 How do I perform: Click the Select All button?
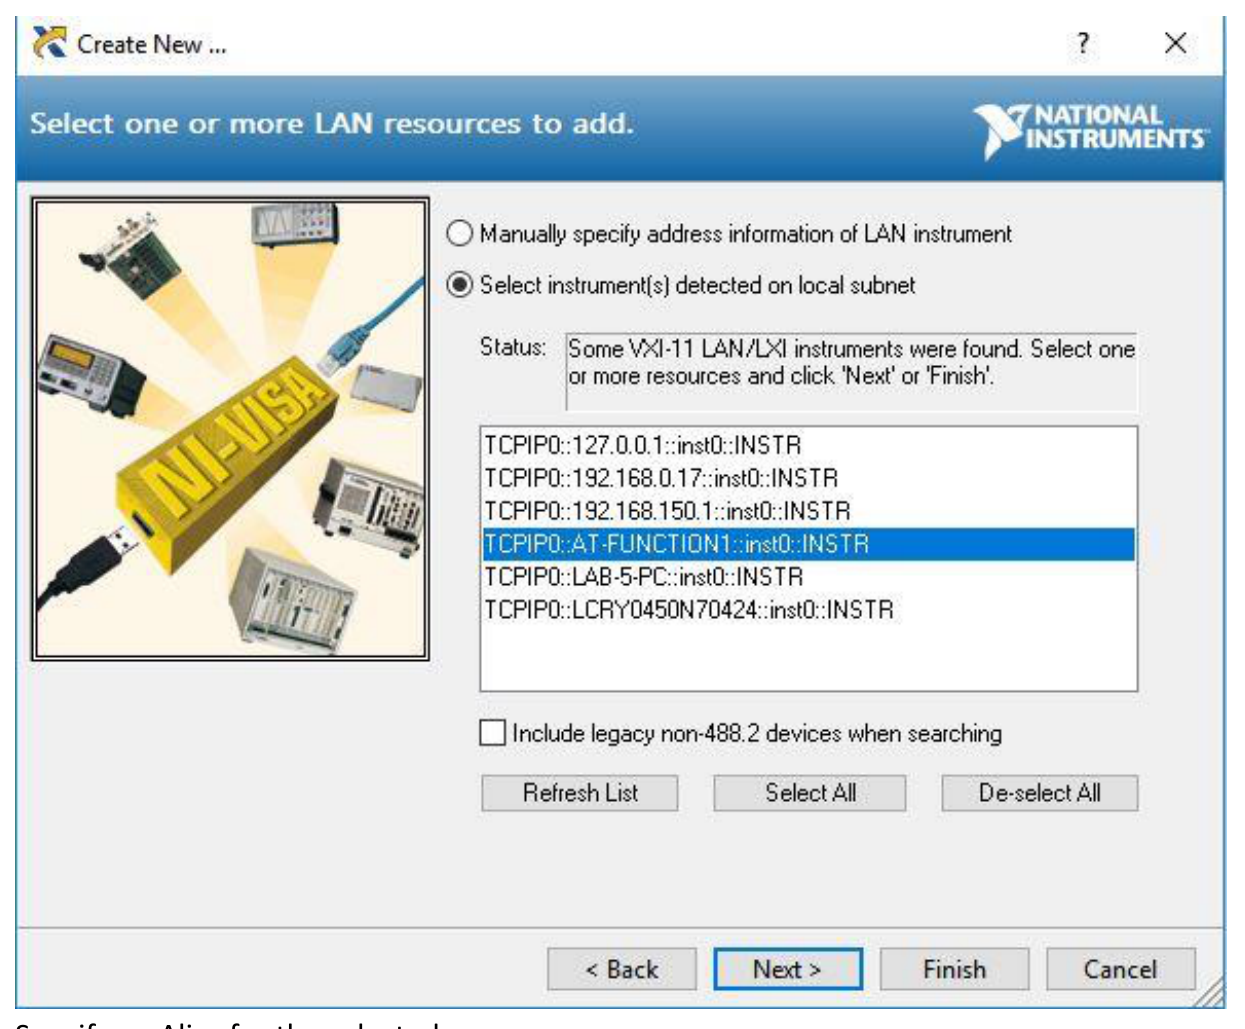click(x=810, y=793)
